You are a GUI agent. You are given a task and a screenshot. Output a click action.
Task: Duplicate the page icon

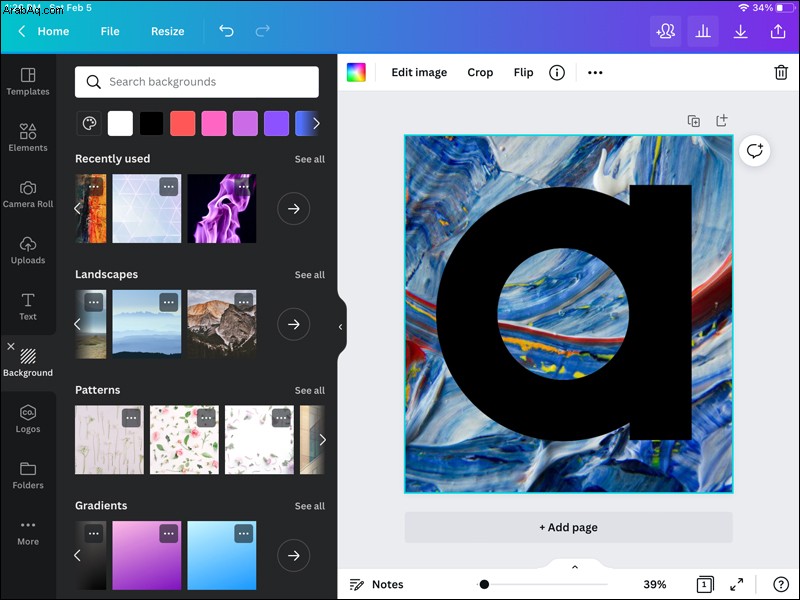[x=693, y=121]
